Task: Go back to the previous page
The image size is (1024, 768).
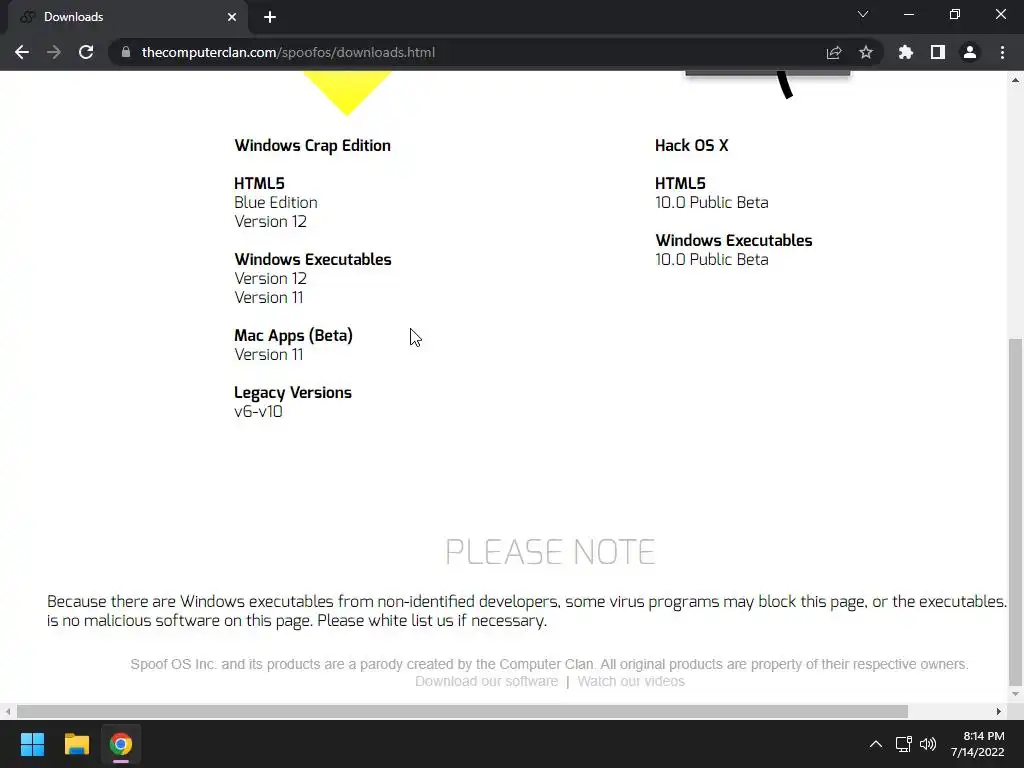Action: click(22, 52)
